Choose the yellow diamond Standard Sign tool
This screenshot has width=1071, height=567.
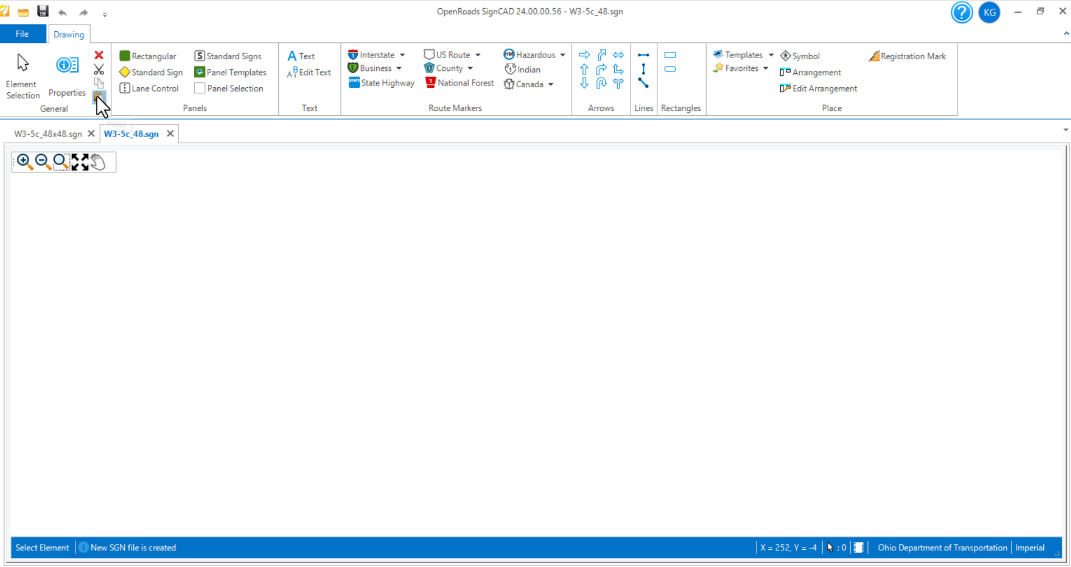point(151,72)
